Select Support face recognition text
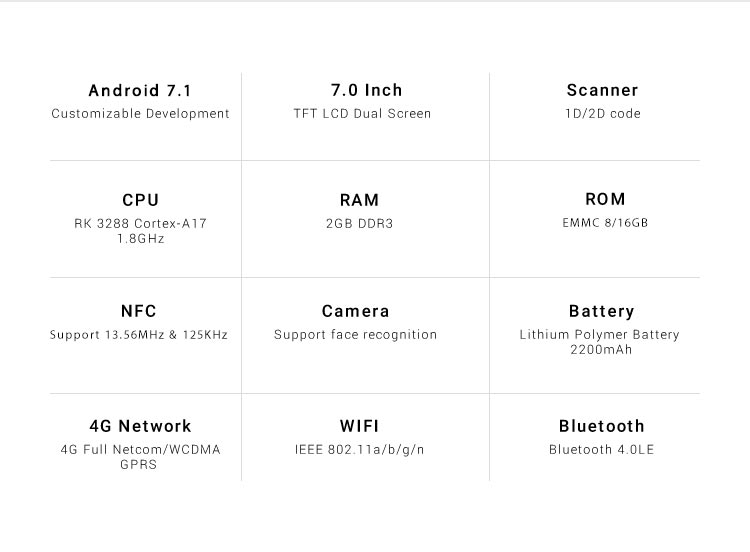 [355, 334]
